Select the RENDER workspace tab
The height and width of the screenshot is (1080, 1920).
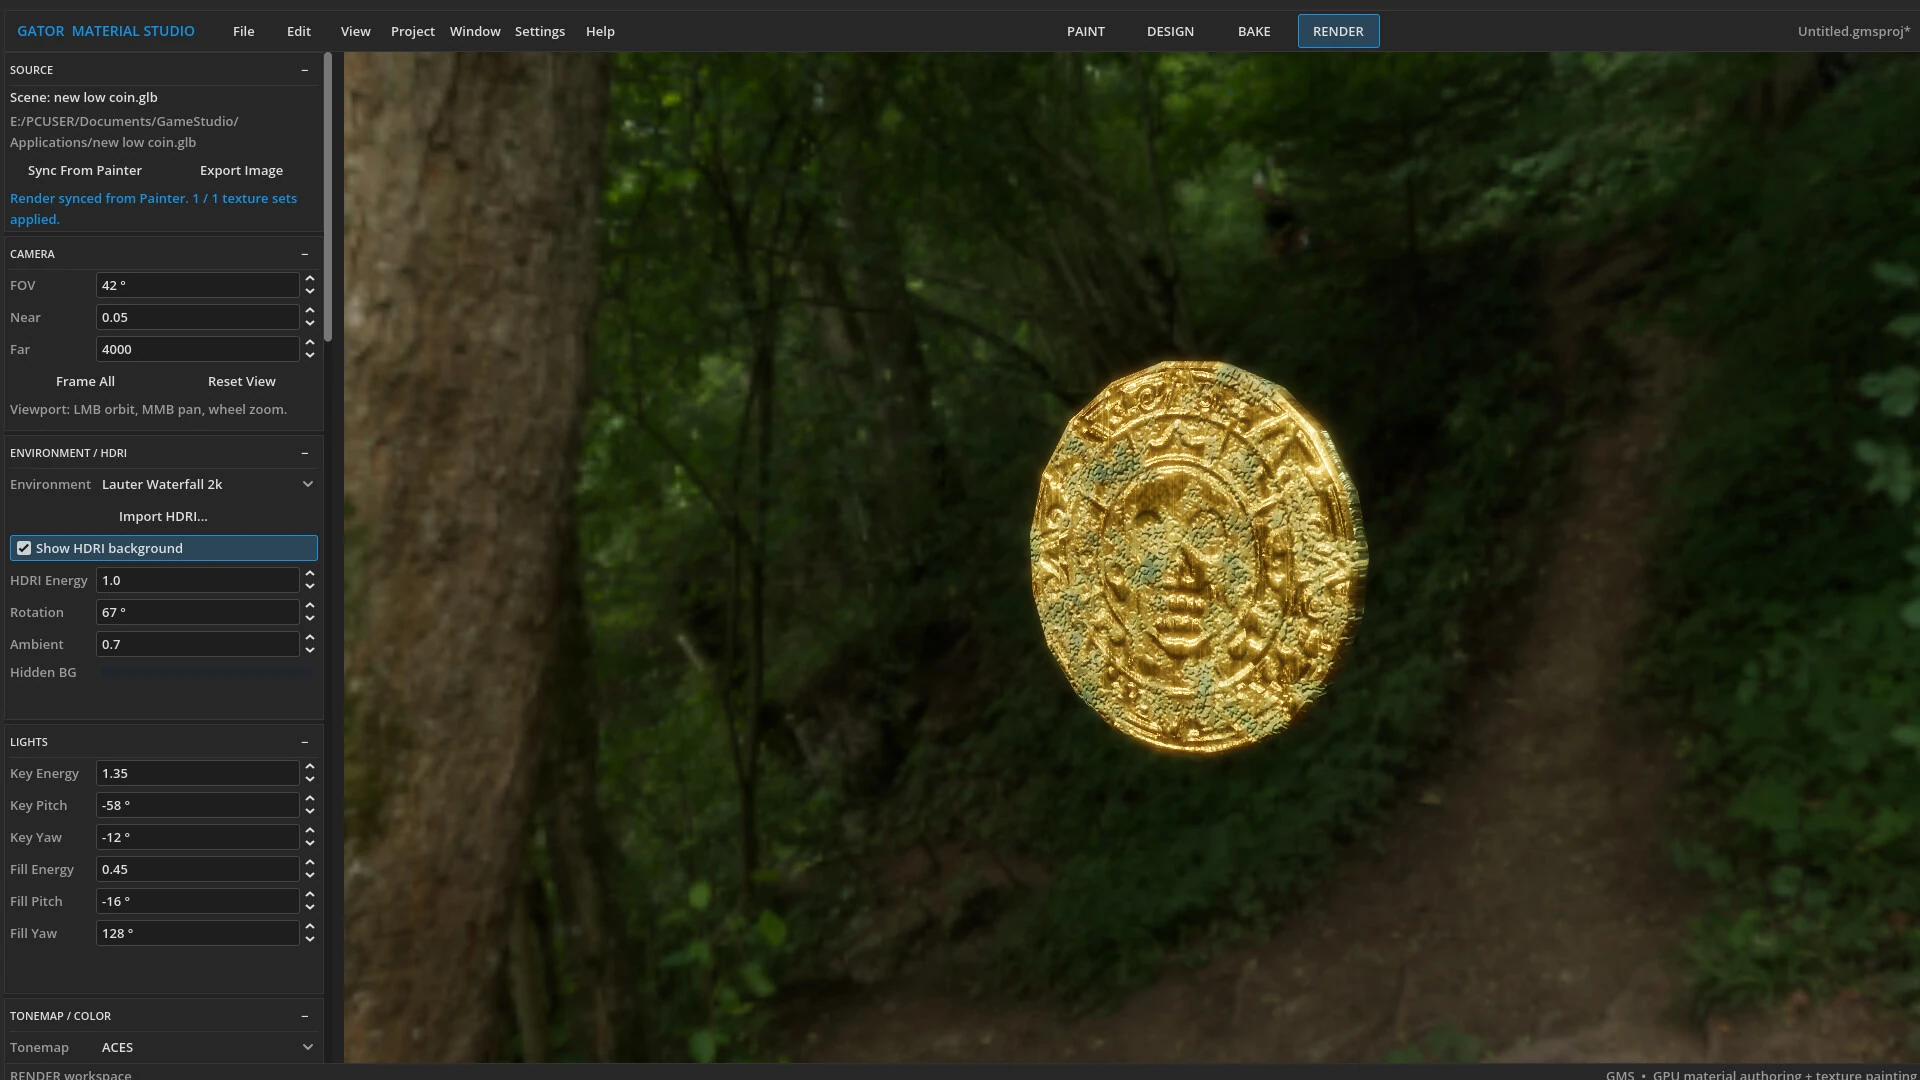(1338, 31)
